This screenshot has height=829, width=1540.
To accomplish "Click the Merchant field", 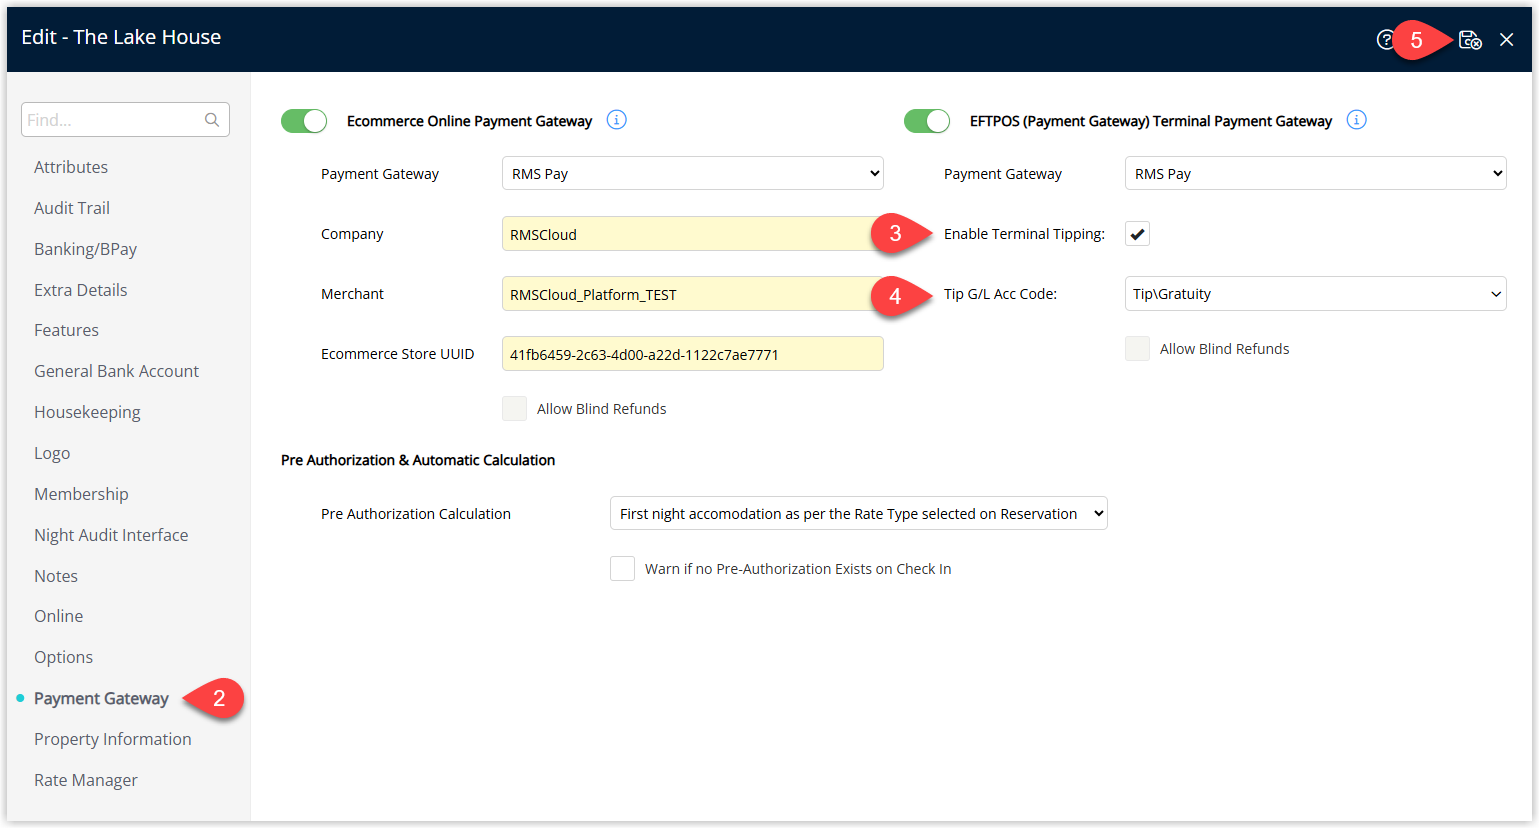I will [x=693, y=294].
